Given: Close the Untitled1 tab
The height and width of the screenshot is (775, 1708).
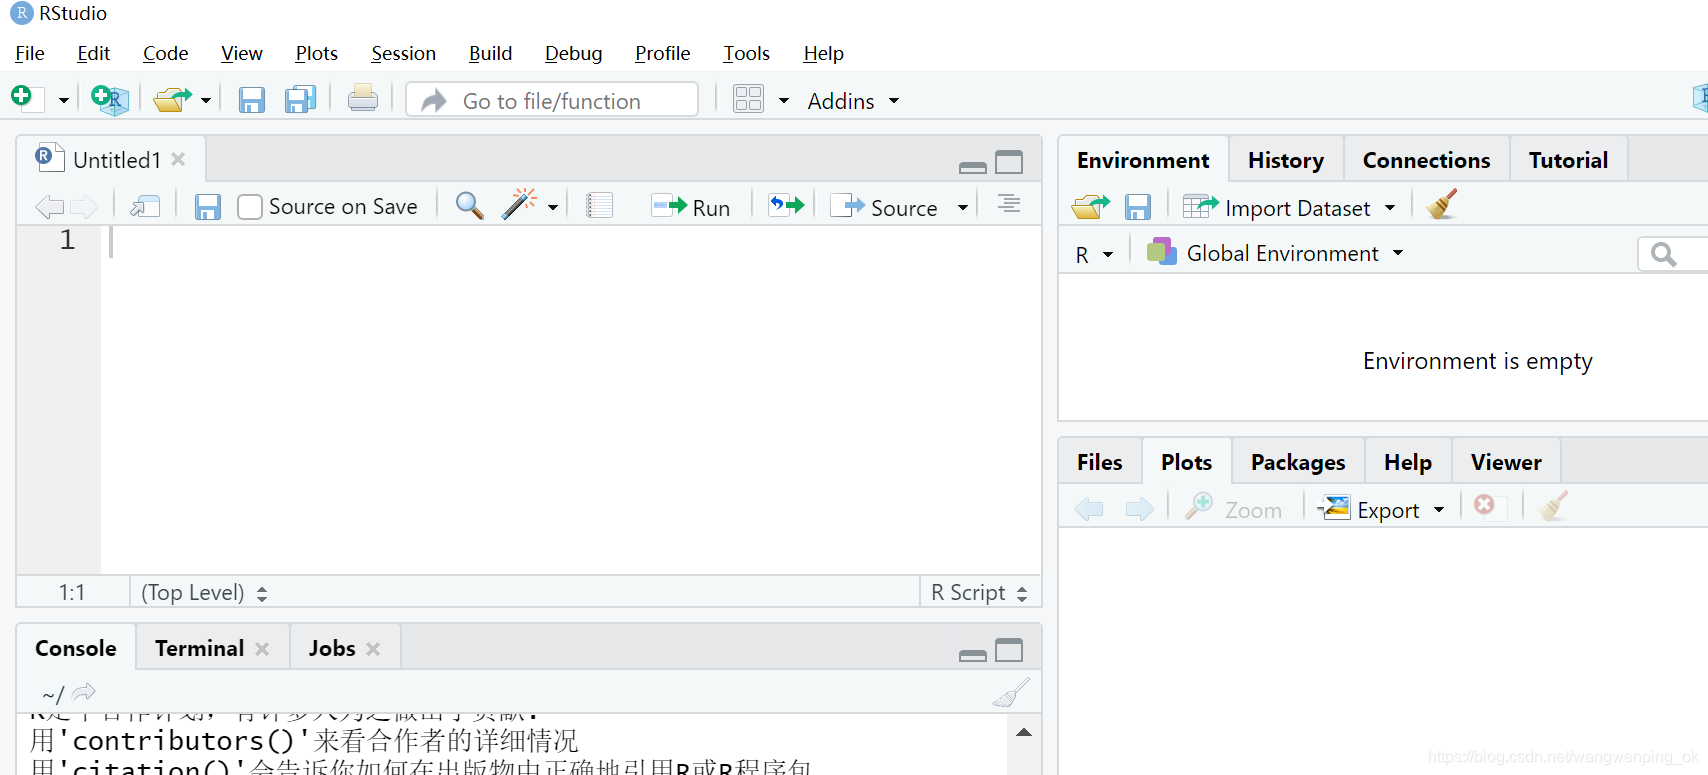Looking at the screenshot, I should pos(178,159).
